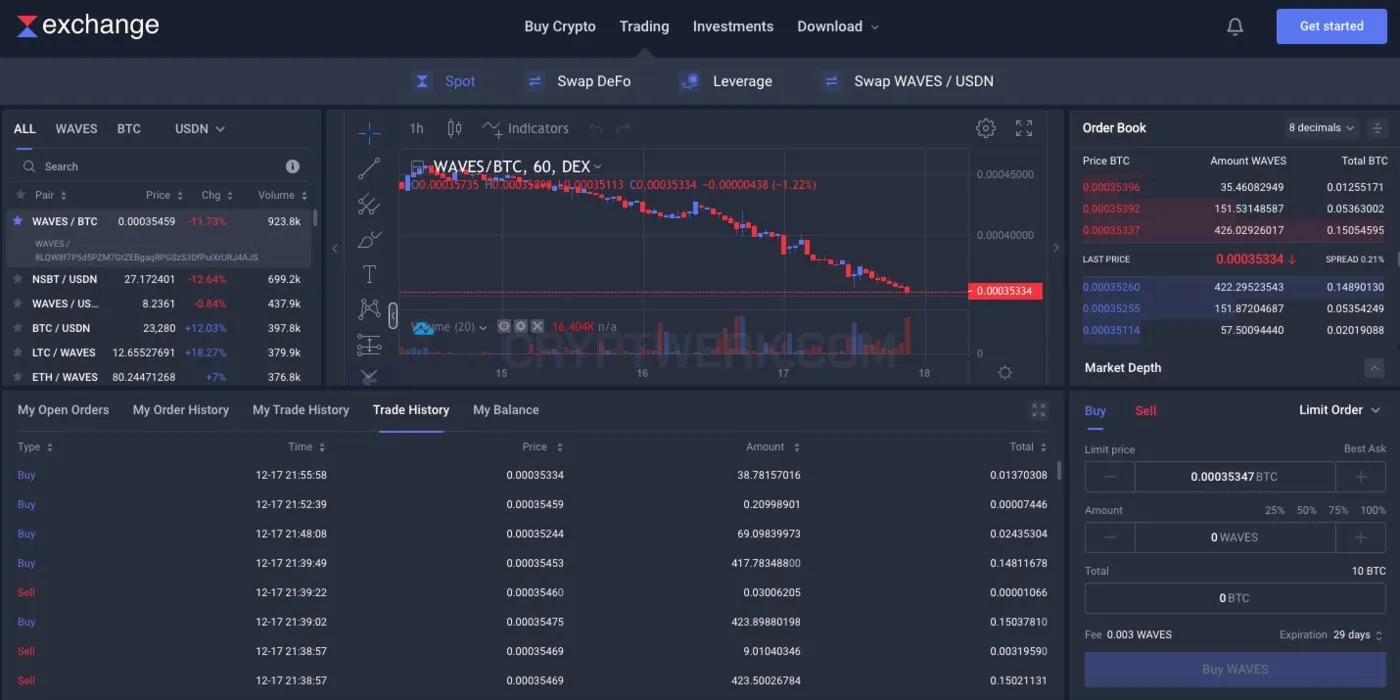Toggle Volume indicator visibility eye
Viewport: 1400px width, 700px height.
pos(504,326)
